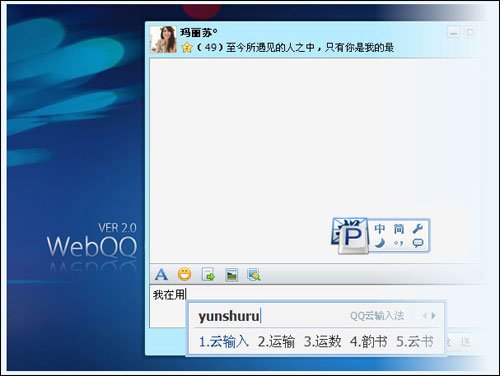The width and height of the screenshot is (500, 376).
Task: Click the contact avatar photo
Action: [163, 39]
